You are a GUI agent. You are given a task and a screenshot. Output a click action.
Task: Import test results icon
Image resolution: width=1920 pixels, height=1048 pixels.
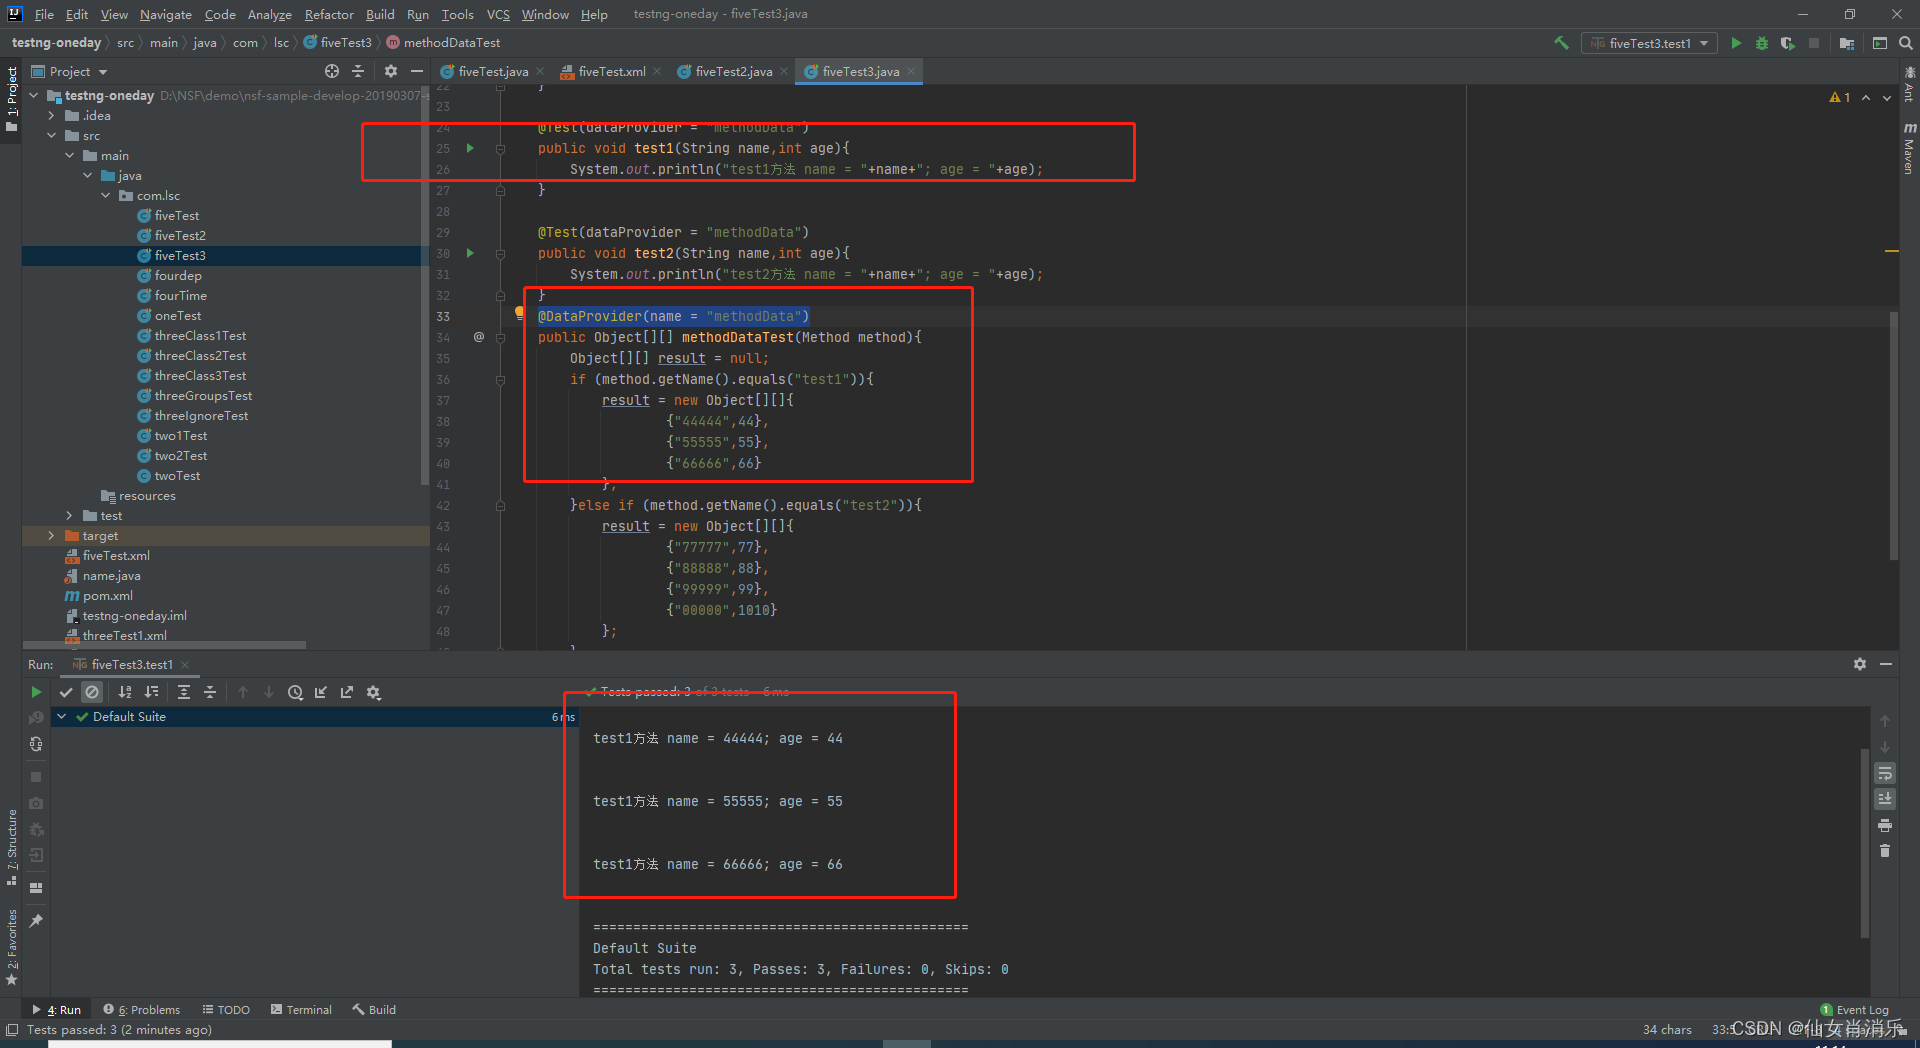point(321,692)
